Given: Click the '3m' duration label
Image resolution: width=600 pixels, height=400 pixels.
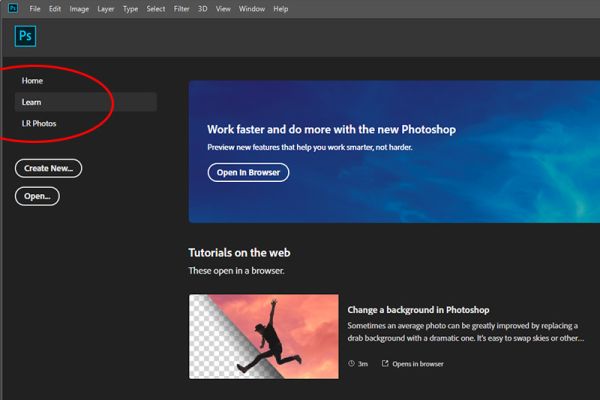Looking at the screenshot, I should pos(363,364).
